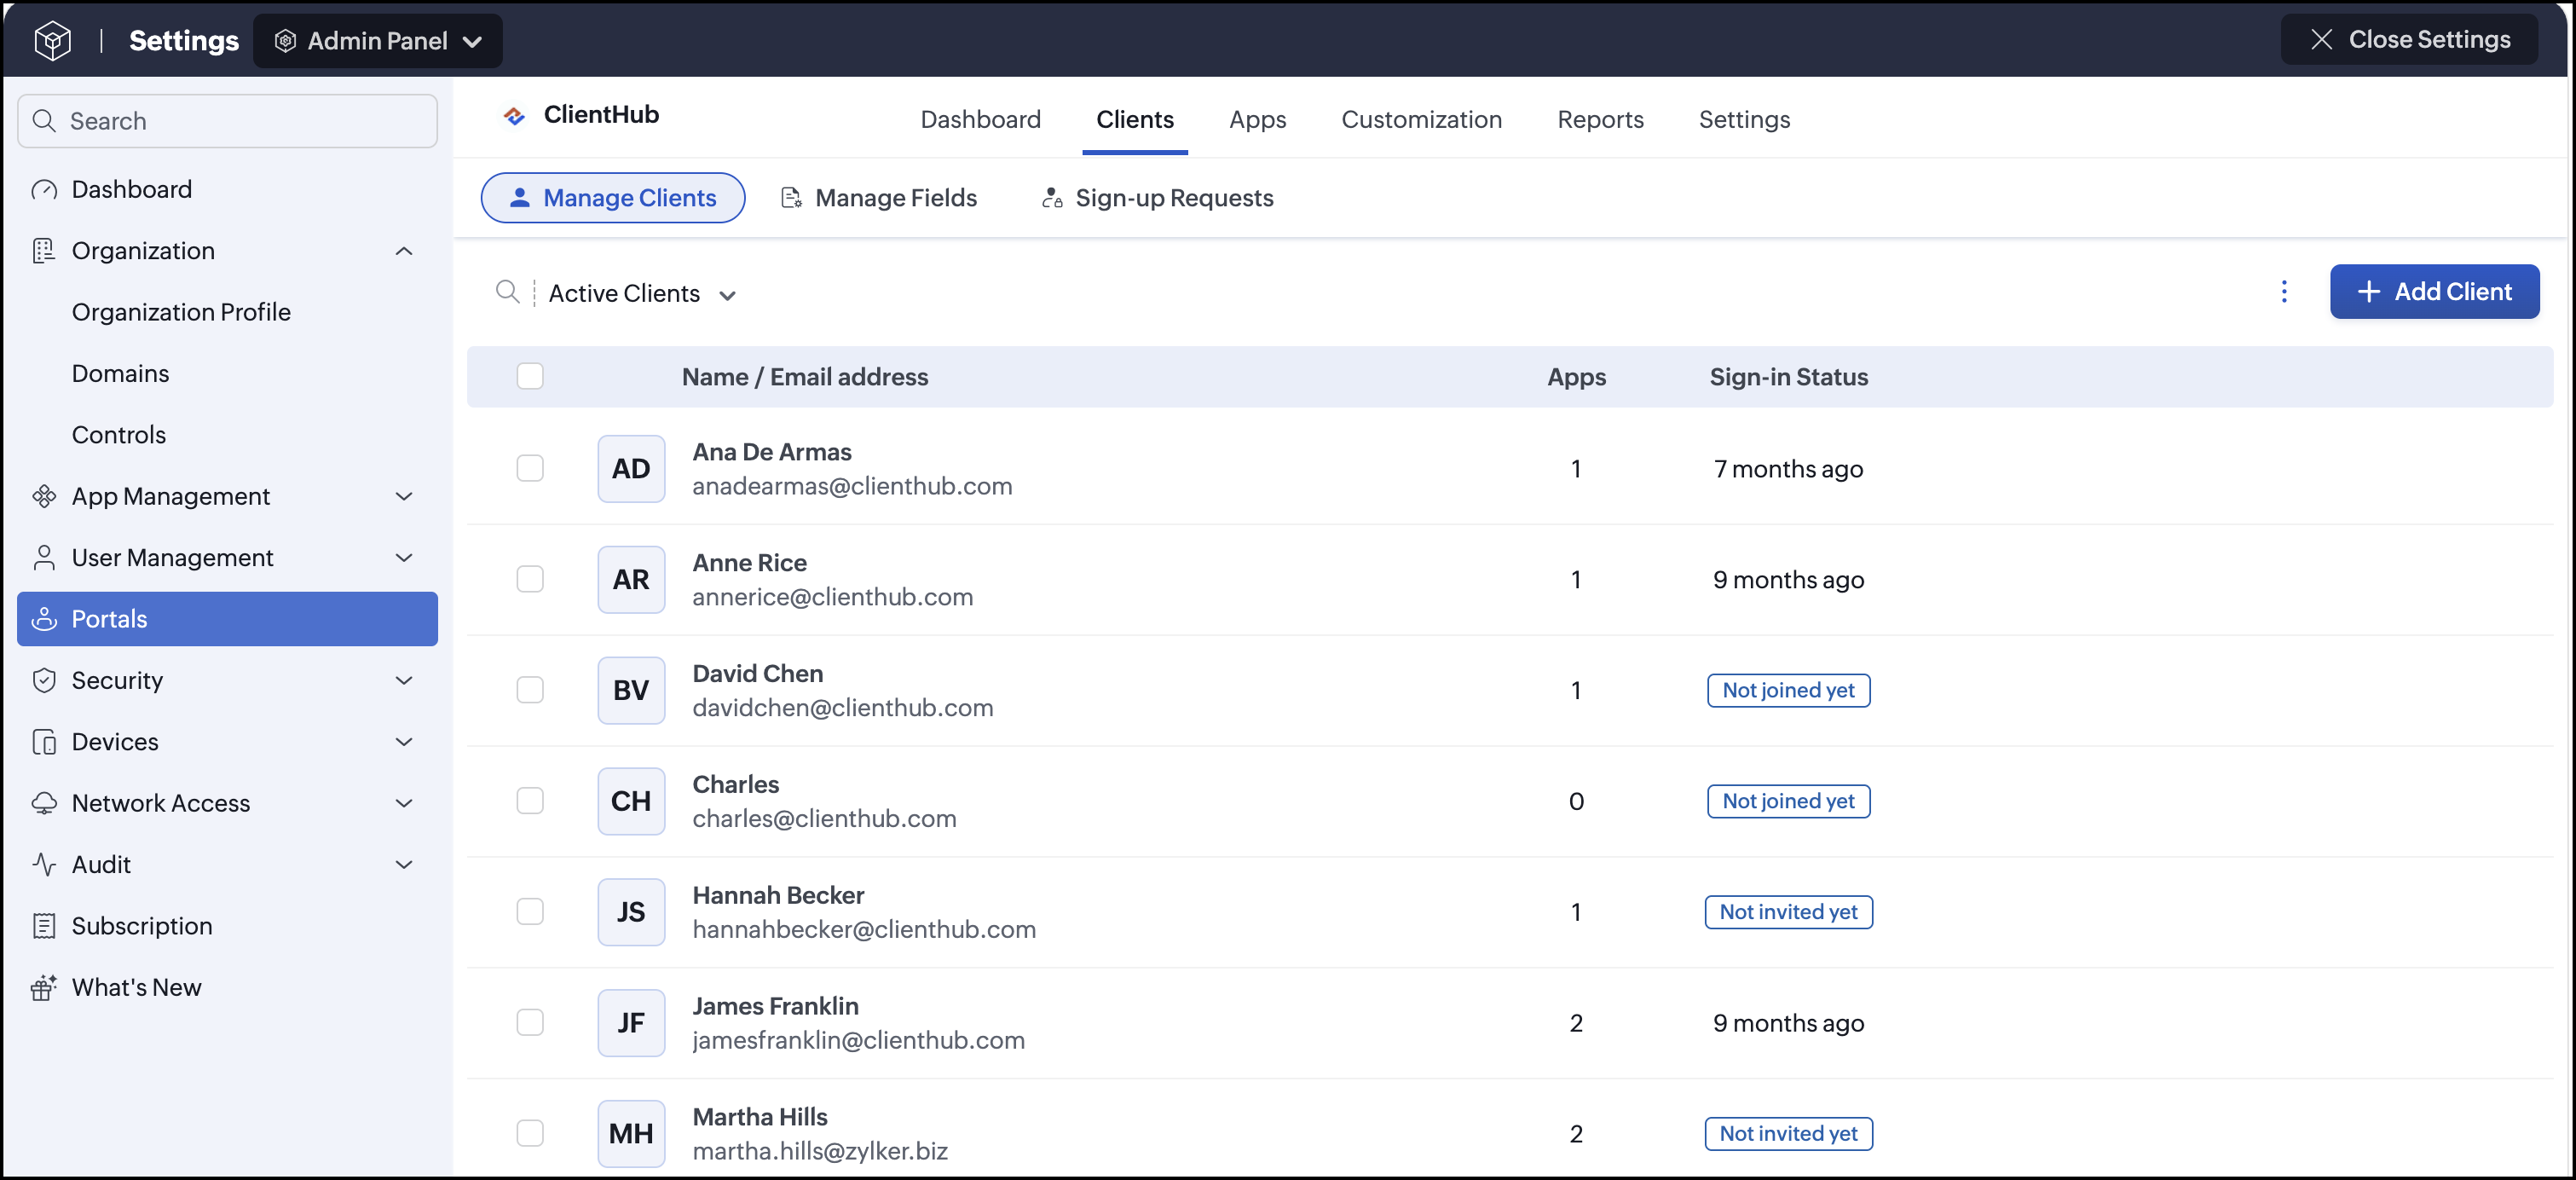This screenshot has width=2576, height=1180.
Task: Click the Audit pulse icon
Action: coord(44,865)
